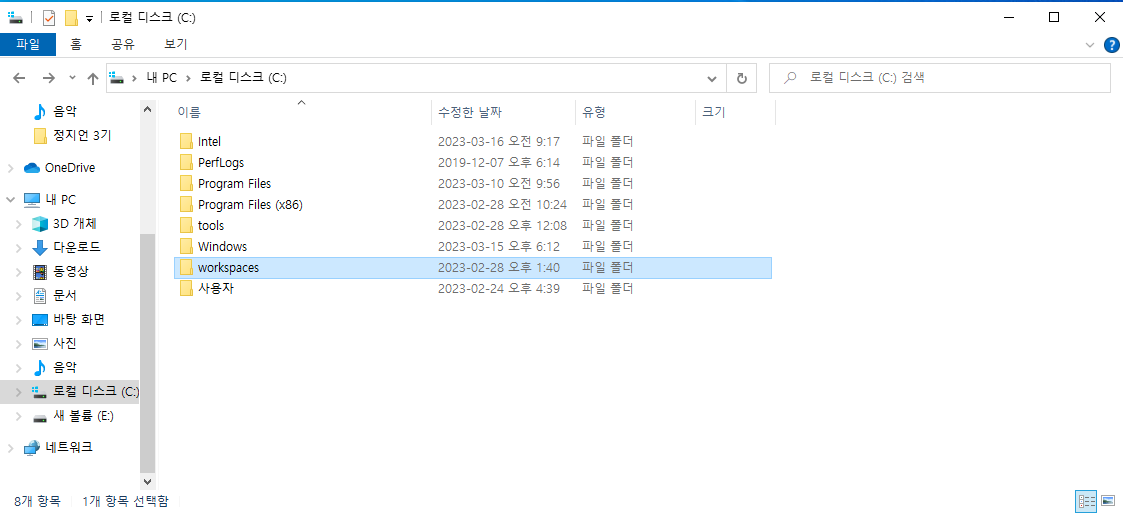The height and width of the screenshot is (513, 1123).
Task: Select the Program Files (x86) folder icon
Action: tap(186, 204)
